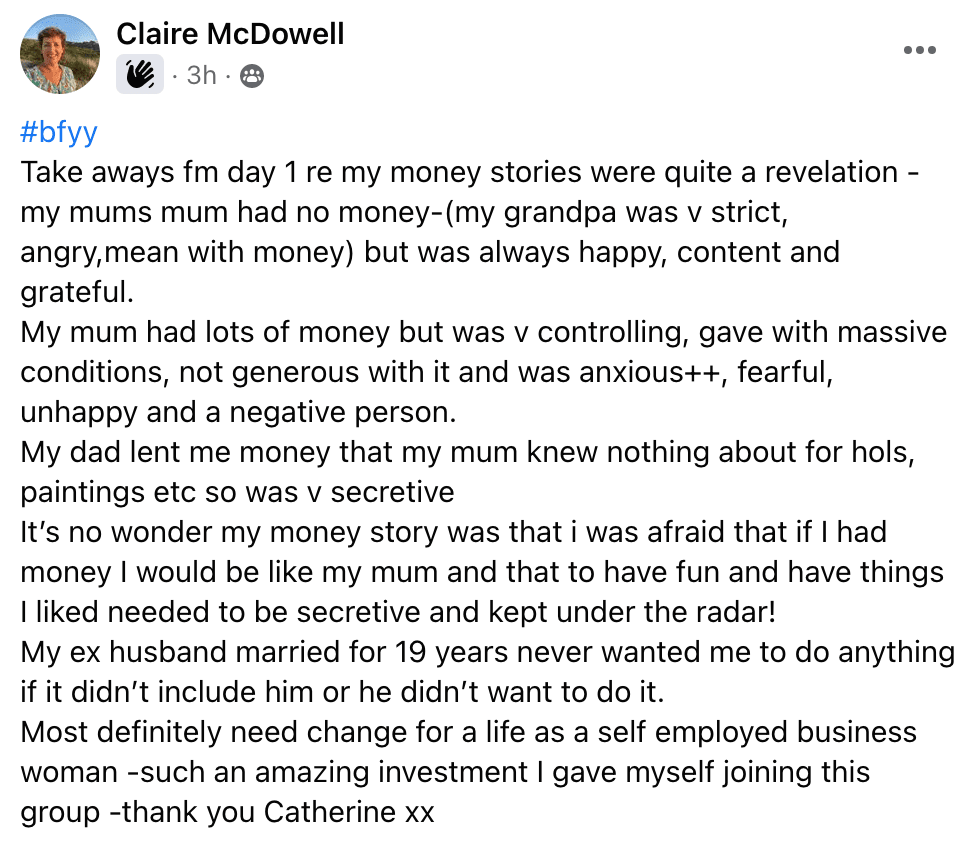Click the word "grateful." in the post
The width and height of the screenshot is (970, 856).
pyautogui.click(x=76, y=292)
